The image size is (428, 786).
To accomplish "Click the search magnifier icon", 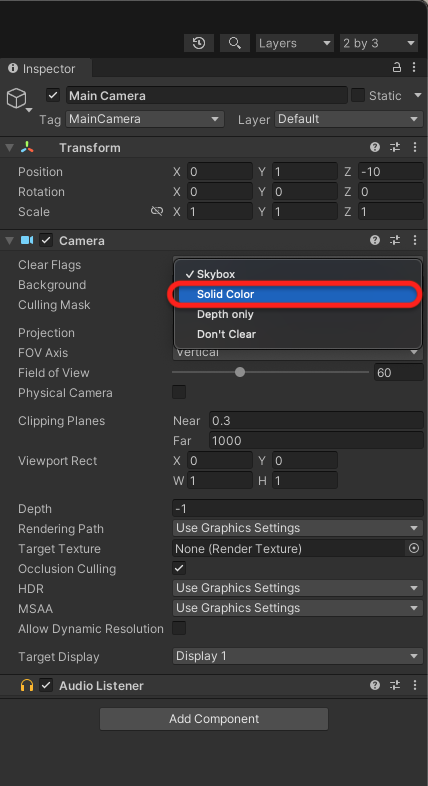I will 235,43.
